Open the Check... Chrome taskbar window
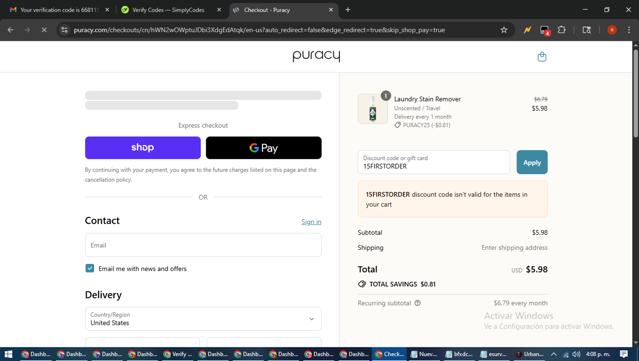The height and width of the screenshot is (361, 639). (390, 354)
